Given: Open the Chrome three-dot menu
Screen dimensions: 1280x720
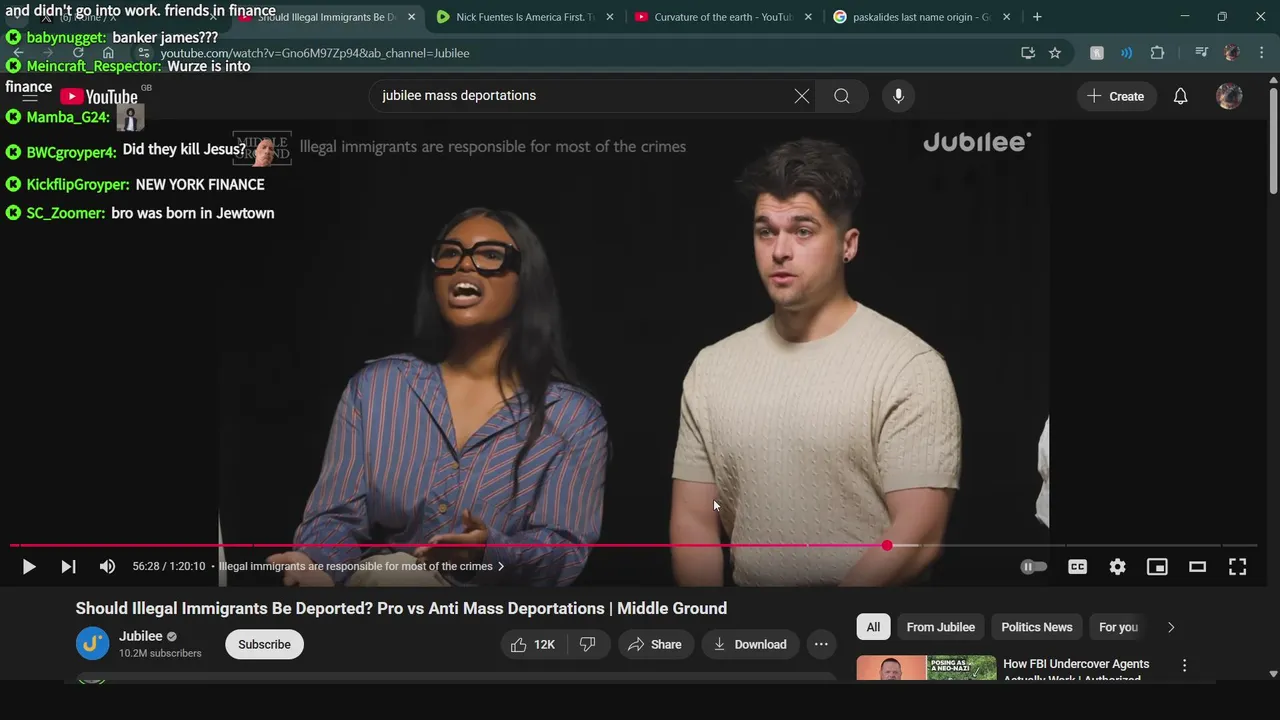Looking at the screenshot, I should [1260, 53].
